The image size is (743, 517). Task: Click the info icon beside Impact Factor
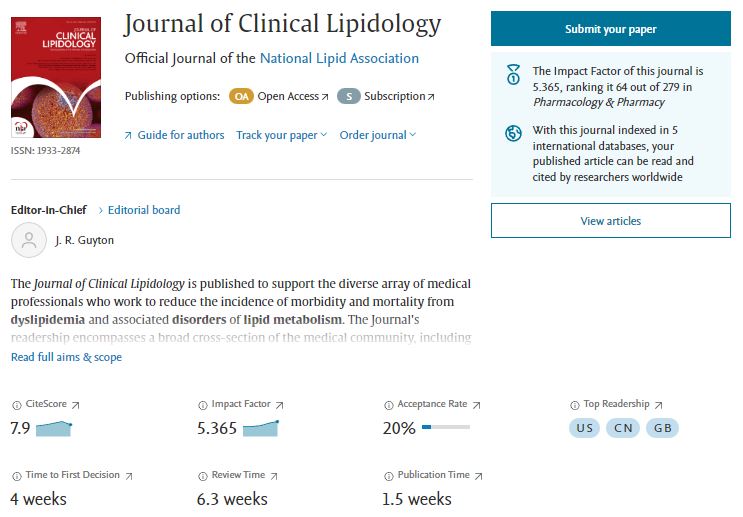point(203,405)
